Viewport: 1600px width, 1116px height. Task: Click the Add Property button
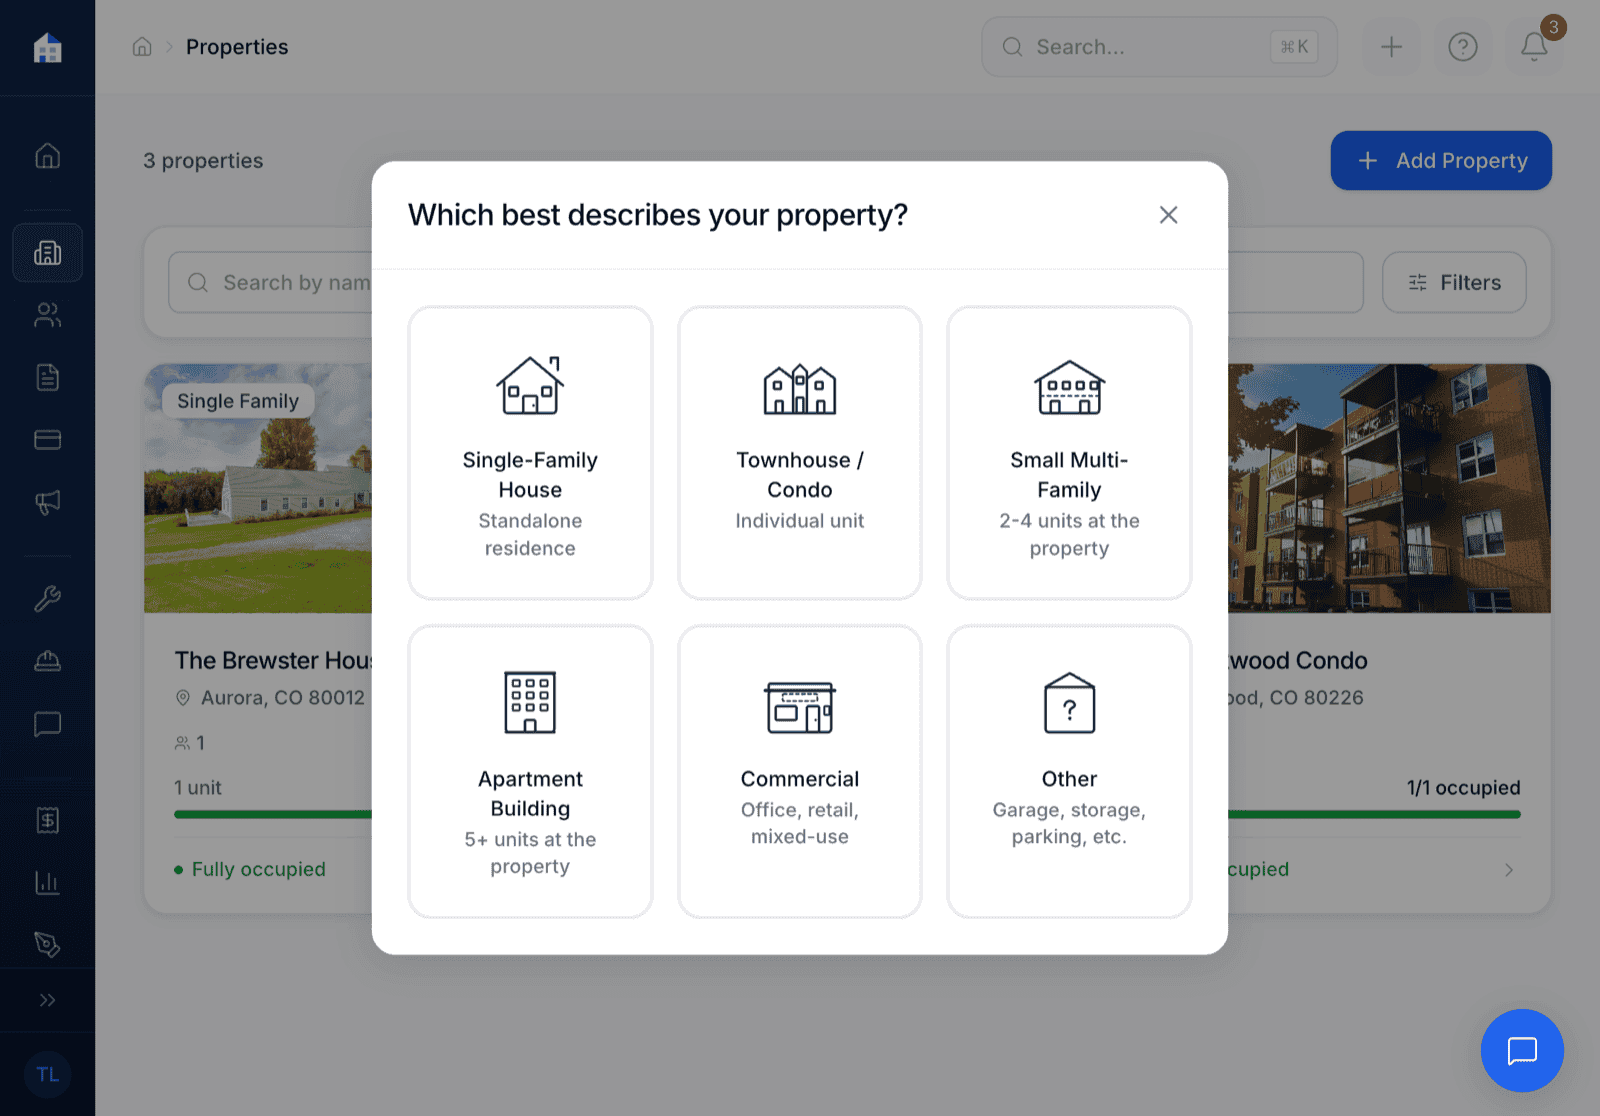tap(1440, 160)
